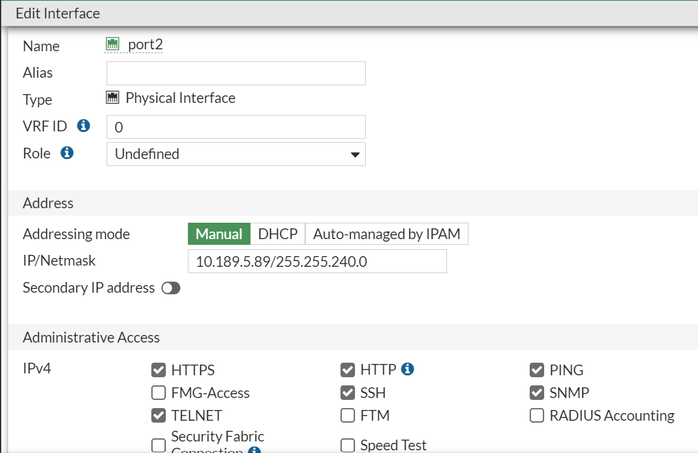Uncheck the HTTPS checkbox
Viewport: 698px width, 453px height.
click(x=158, y=370)
